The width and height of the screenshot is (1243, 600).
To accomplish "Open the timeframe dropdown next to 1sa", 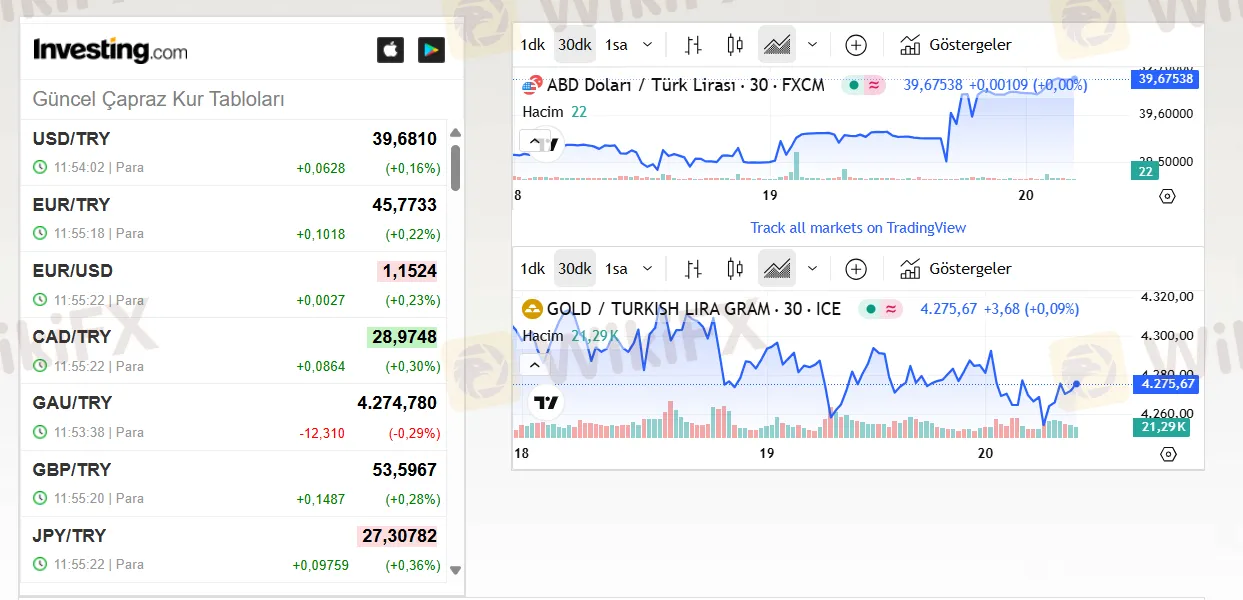I will 647,44.
